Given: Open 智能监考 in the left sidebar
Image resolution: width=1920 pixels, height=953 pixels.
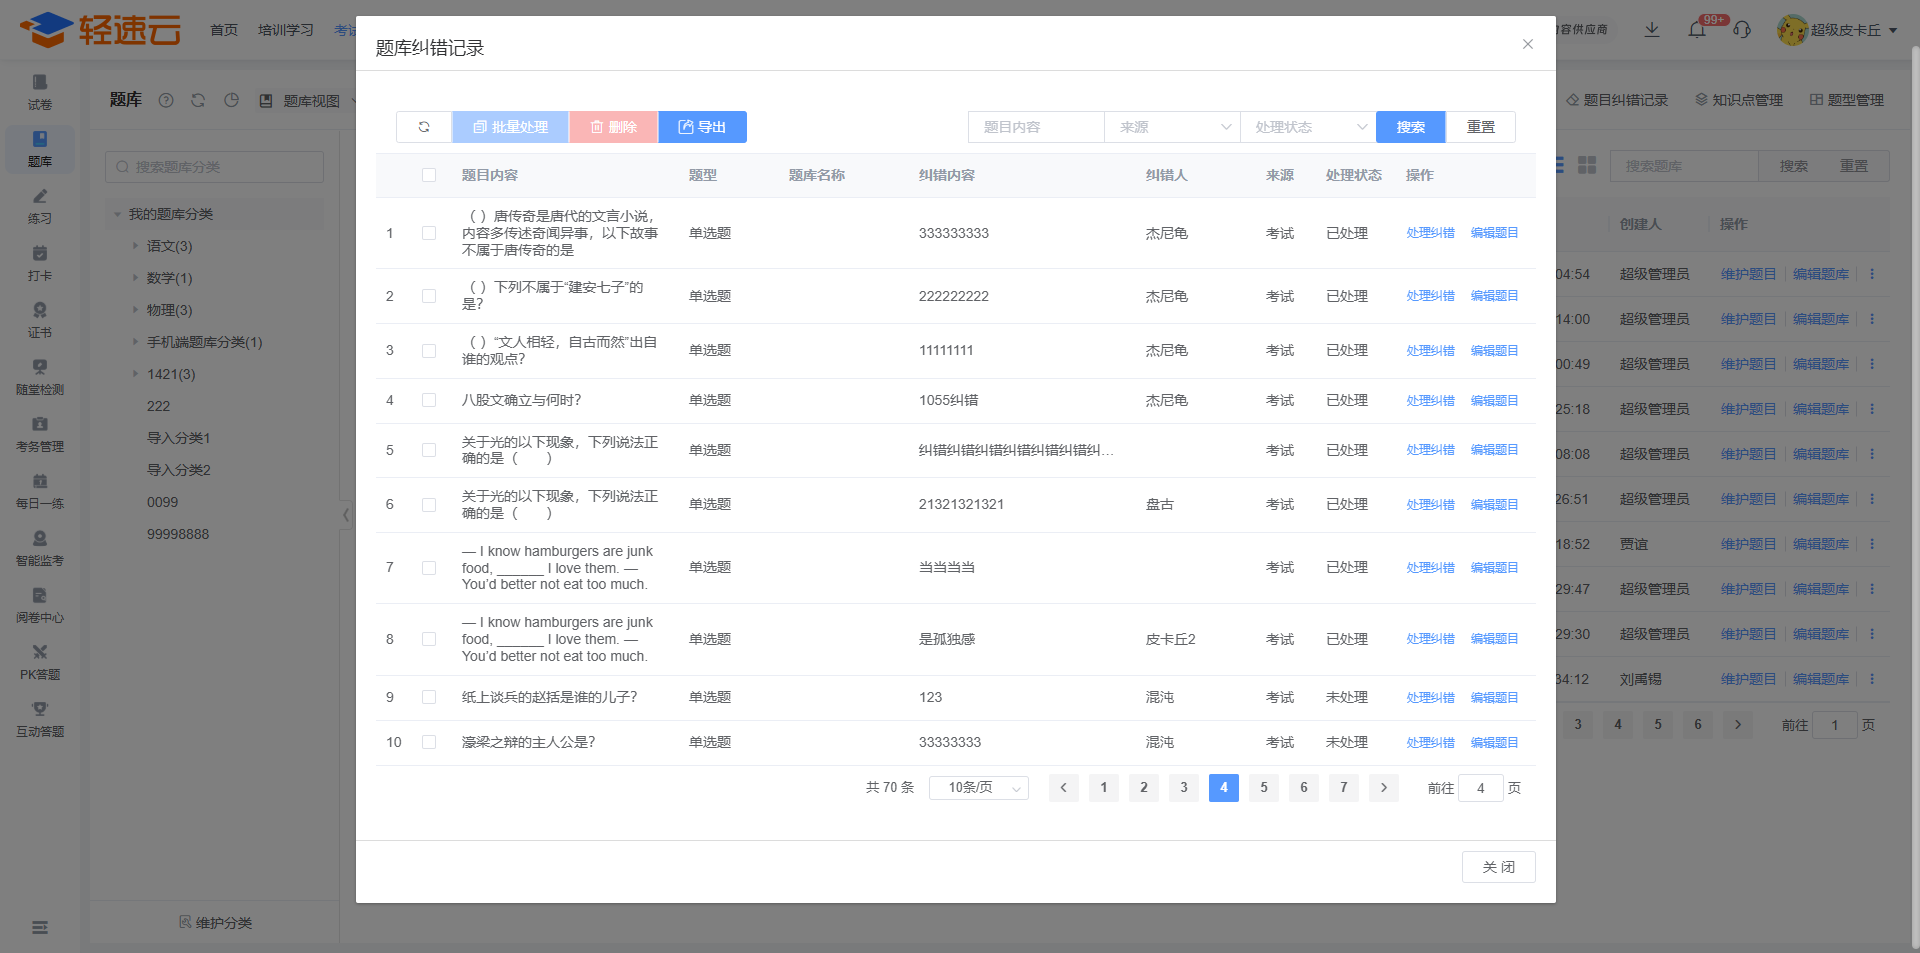Looking at the screenshot, I should pyautogui.click(x=40, y=548).
